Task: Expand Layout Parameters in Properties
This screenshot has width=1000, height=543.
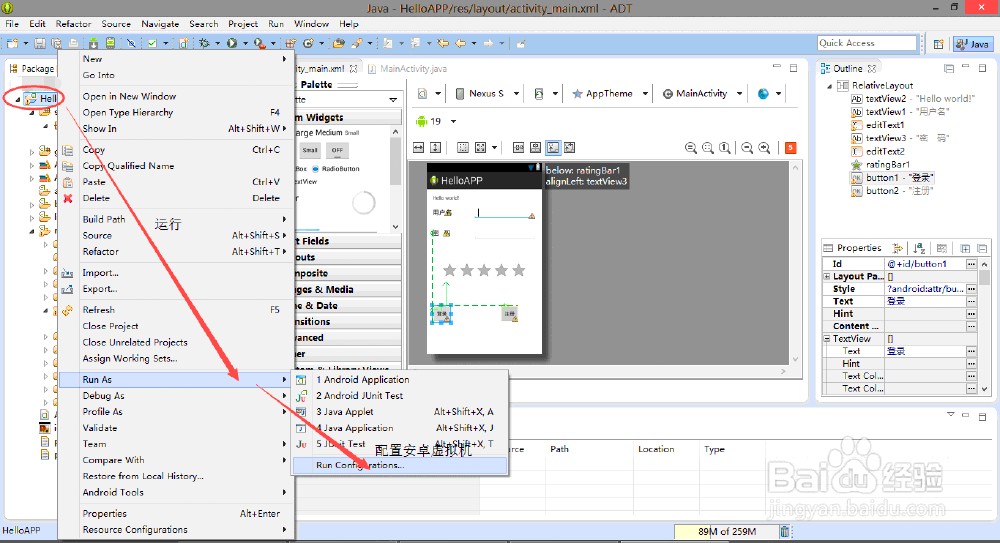Action: point(827,276)
